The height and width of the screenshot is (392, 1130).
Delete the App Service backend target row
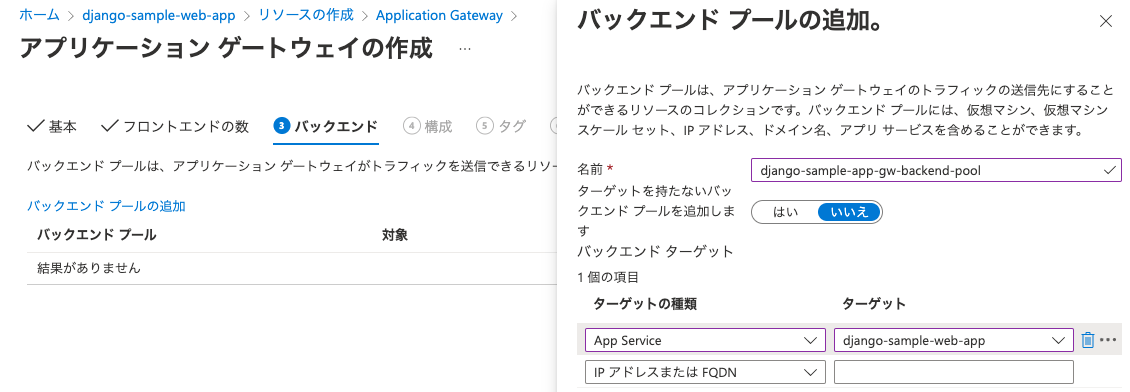pyautogui.click(x=1088, y=339)
